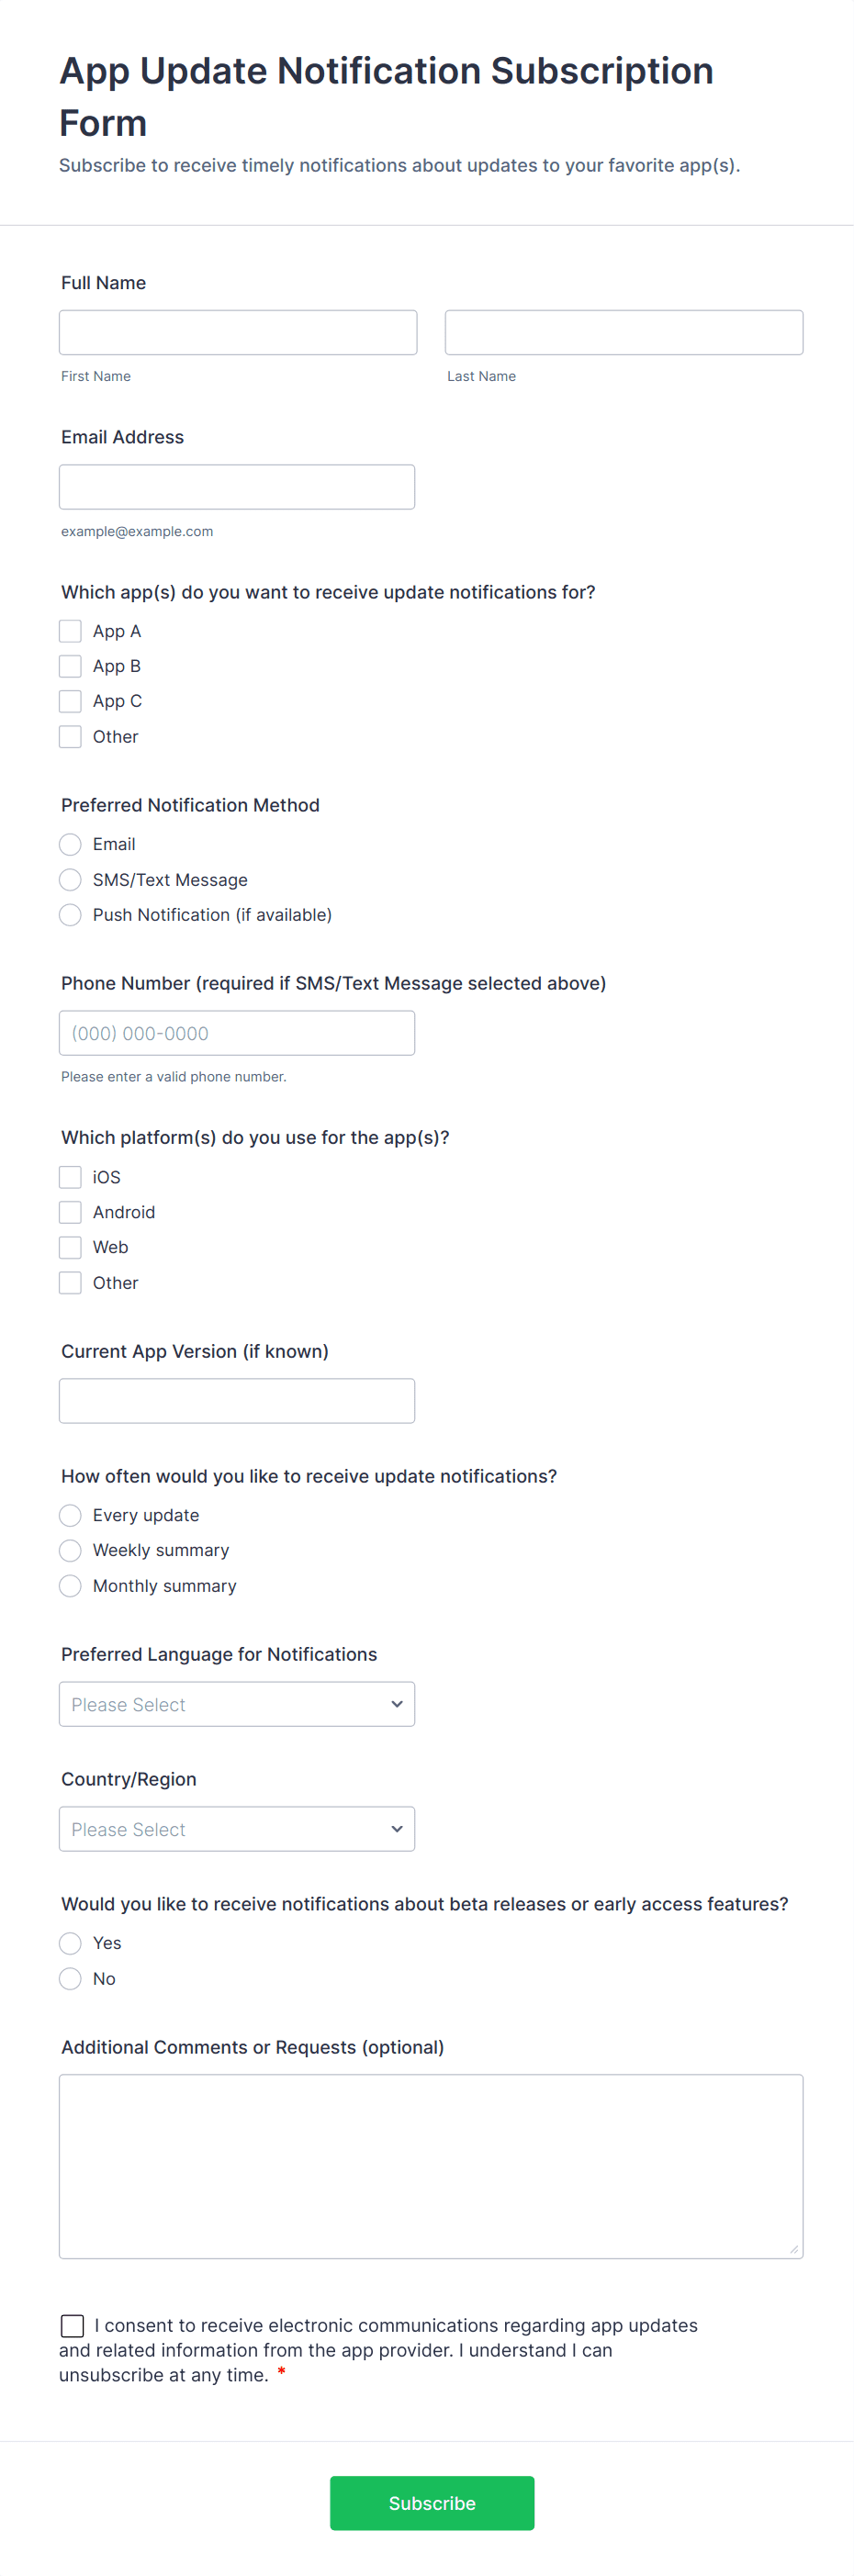This screenshot has height=2576, width=854.
Task: Open the Preferred Language dropdown
Action: pyautogui.click(x=237, y=1704)
